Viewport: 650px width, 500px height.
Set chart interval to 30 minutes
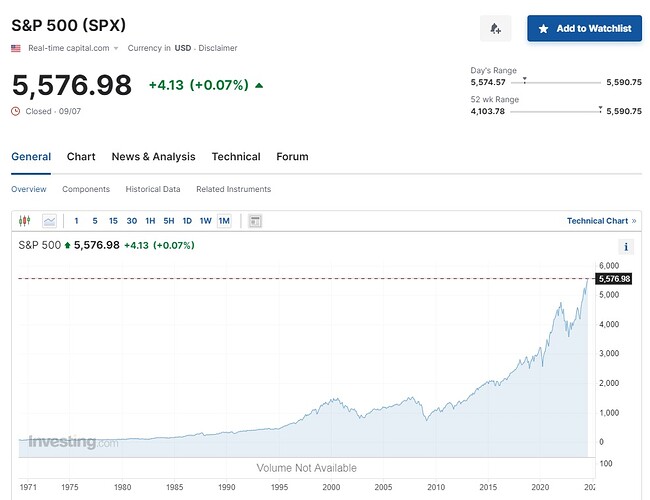tap(132, 221)
